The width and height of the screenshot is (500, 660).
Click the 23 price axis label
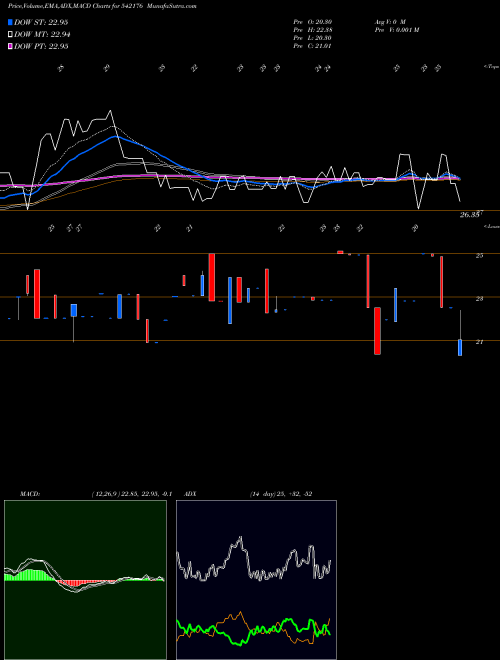479,299
